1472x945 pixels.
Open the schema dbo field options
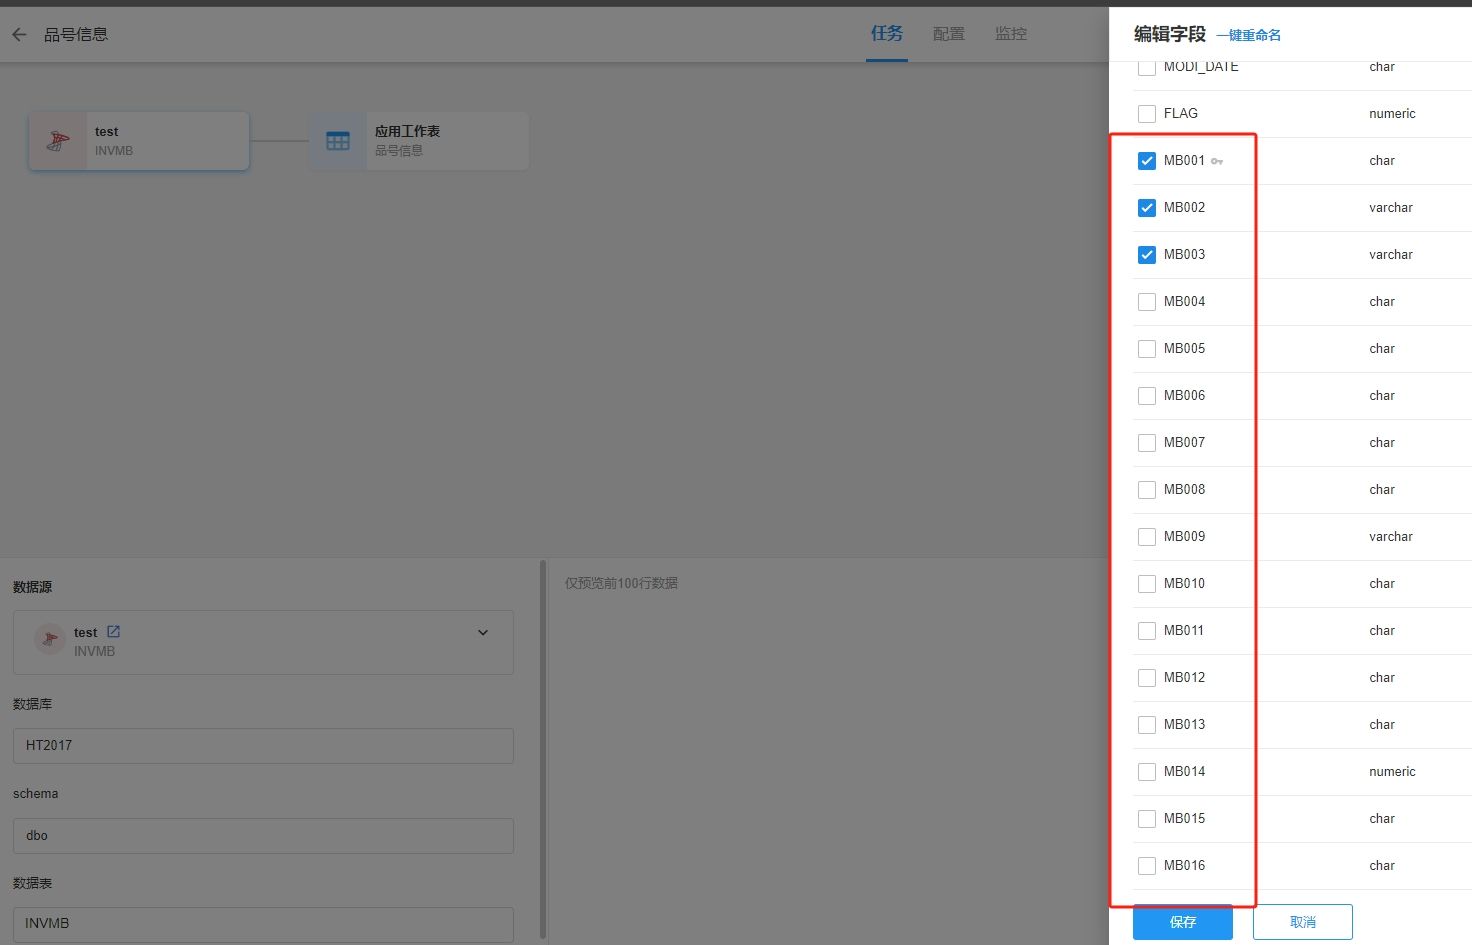click(263, 835)
